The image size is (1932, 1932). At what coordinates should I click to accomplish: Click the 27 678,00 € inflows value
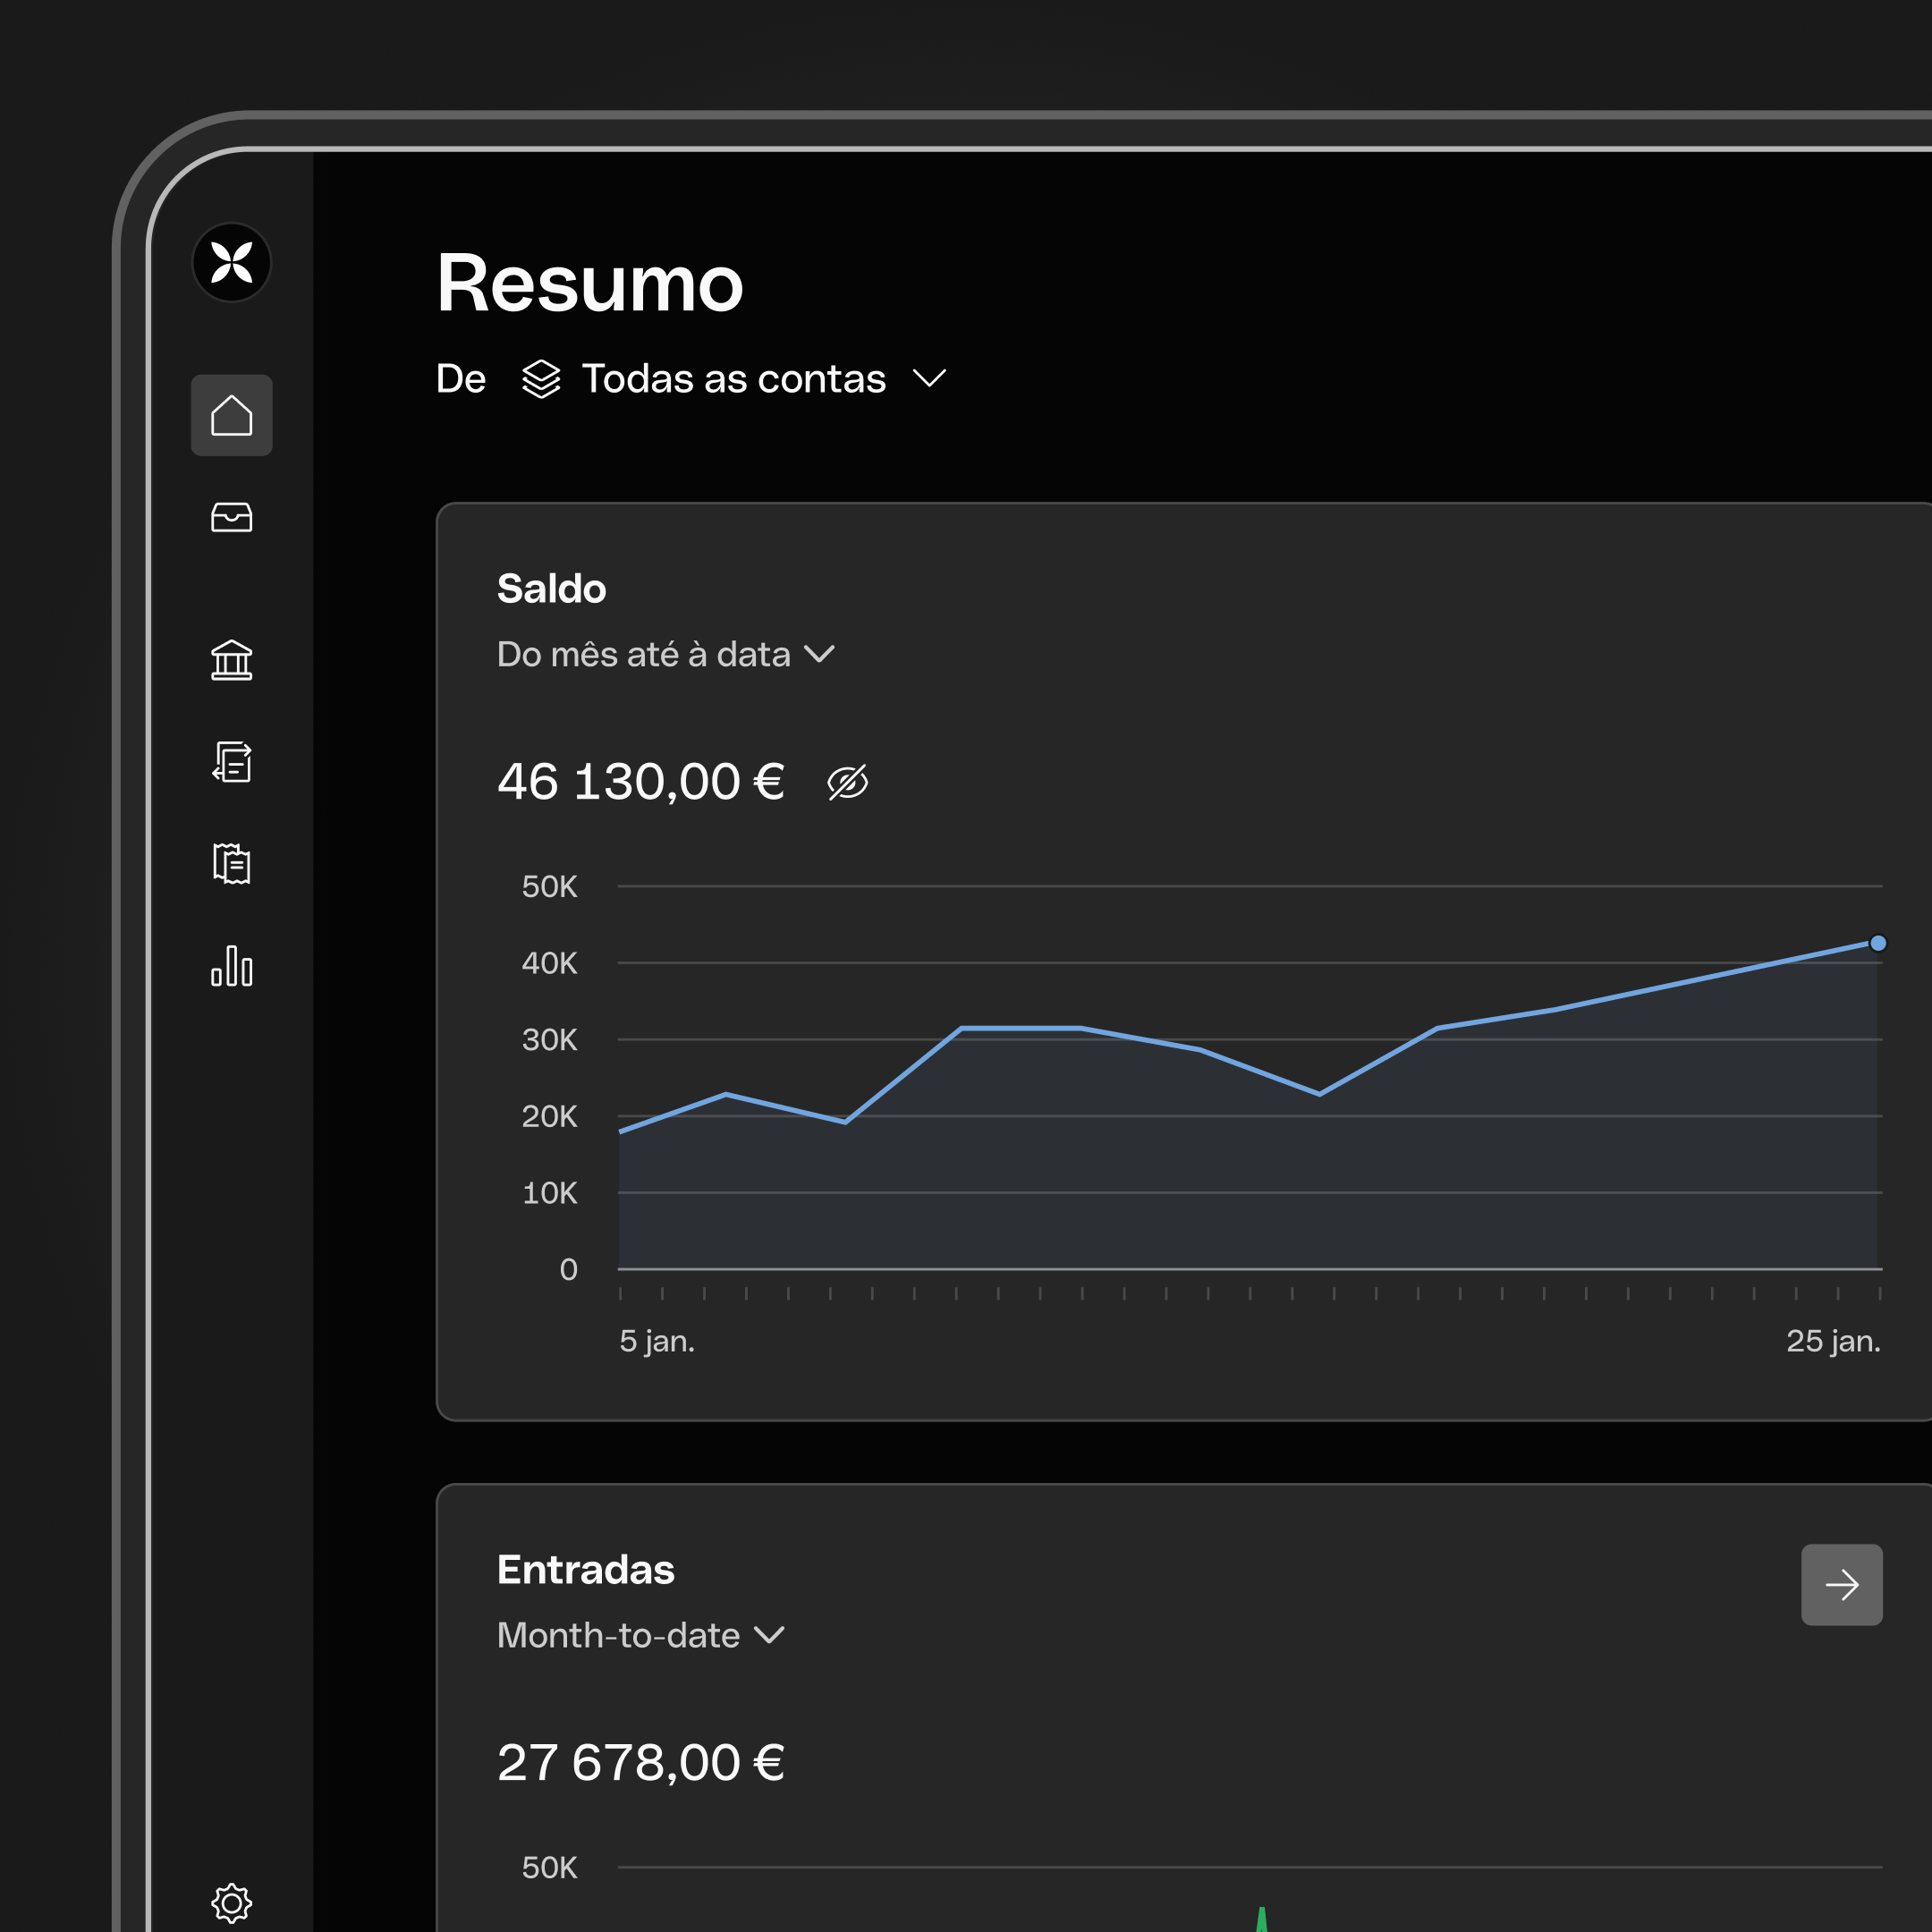[x=641, y=1763]
